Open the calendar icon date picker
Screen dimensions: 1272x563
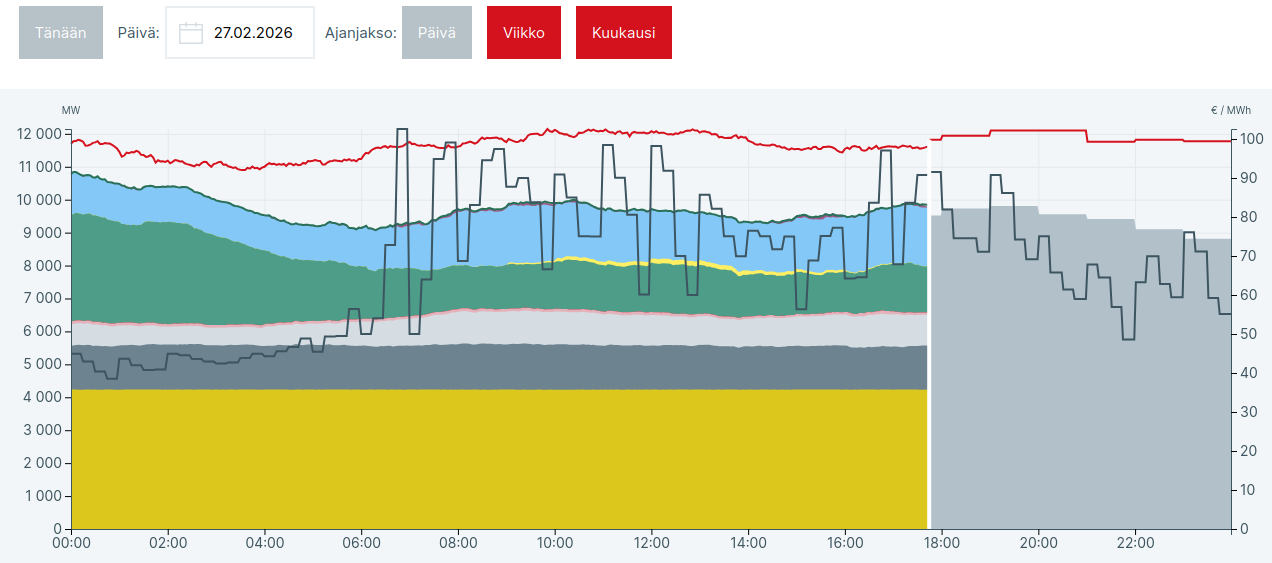tap(191, 33)
